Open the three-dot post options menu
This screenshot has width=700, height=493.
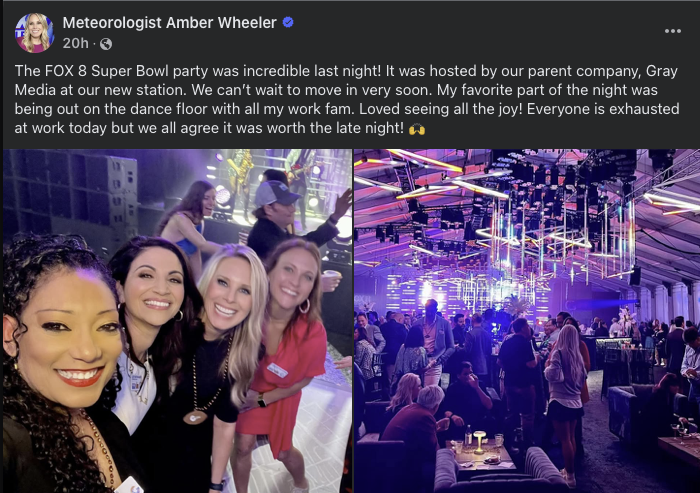[672, 31]
